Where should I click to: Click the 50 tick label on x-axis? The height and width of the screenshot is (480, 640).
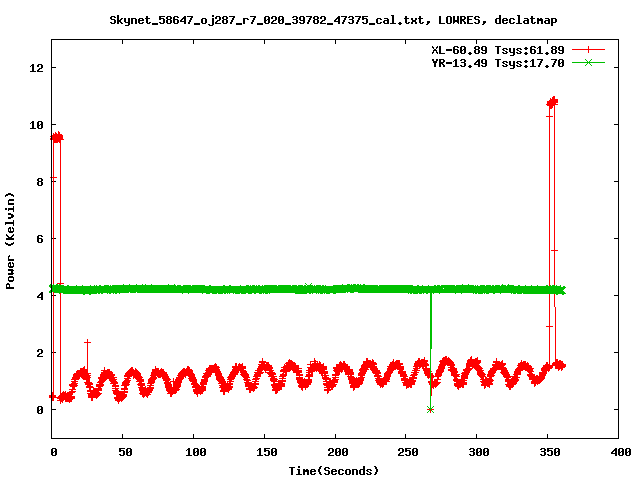point(123,453)
